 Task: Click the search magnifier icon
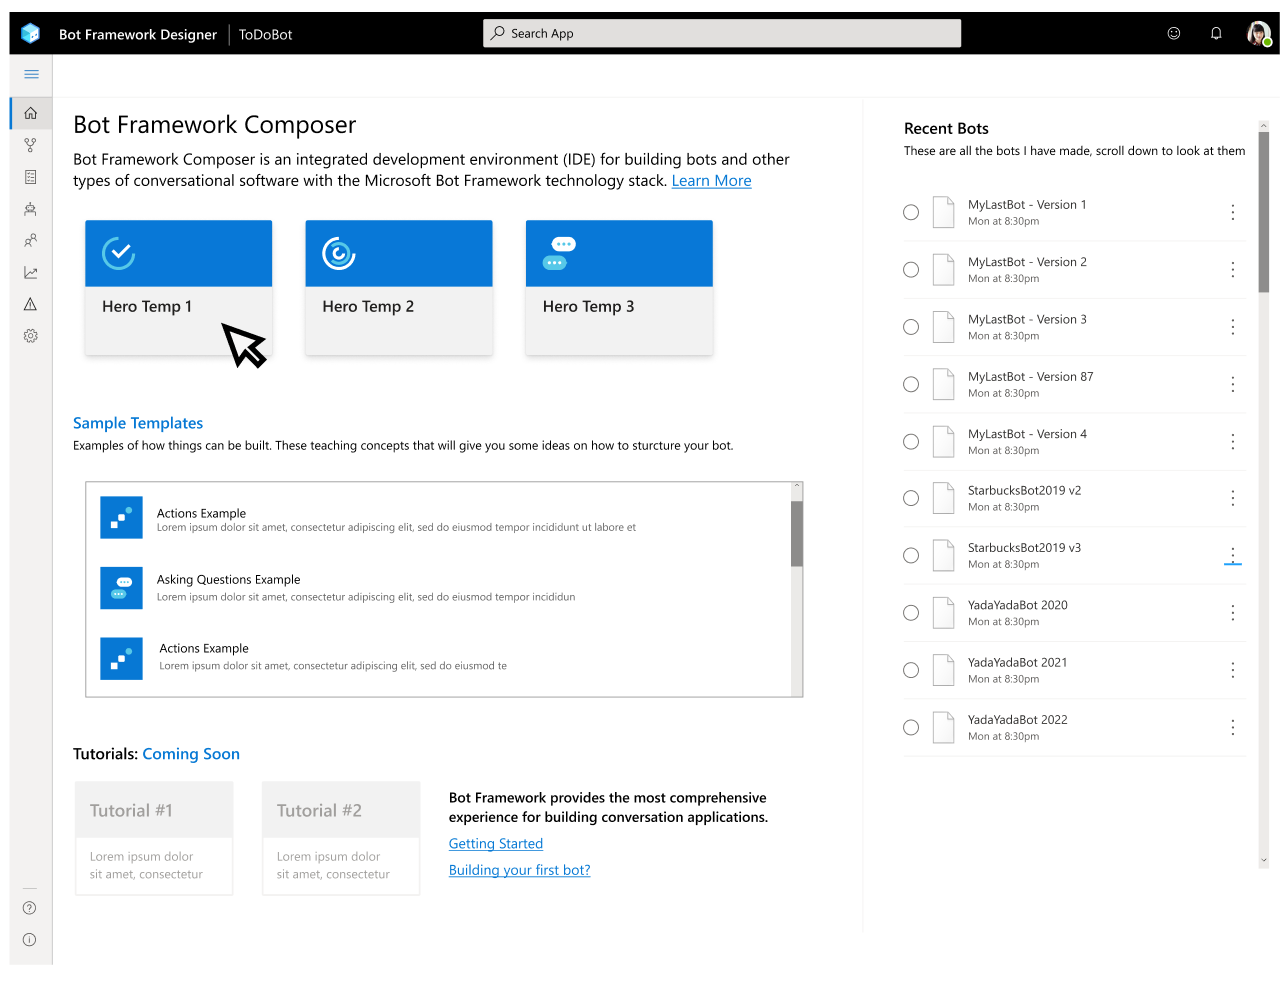(498, 33)
